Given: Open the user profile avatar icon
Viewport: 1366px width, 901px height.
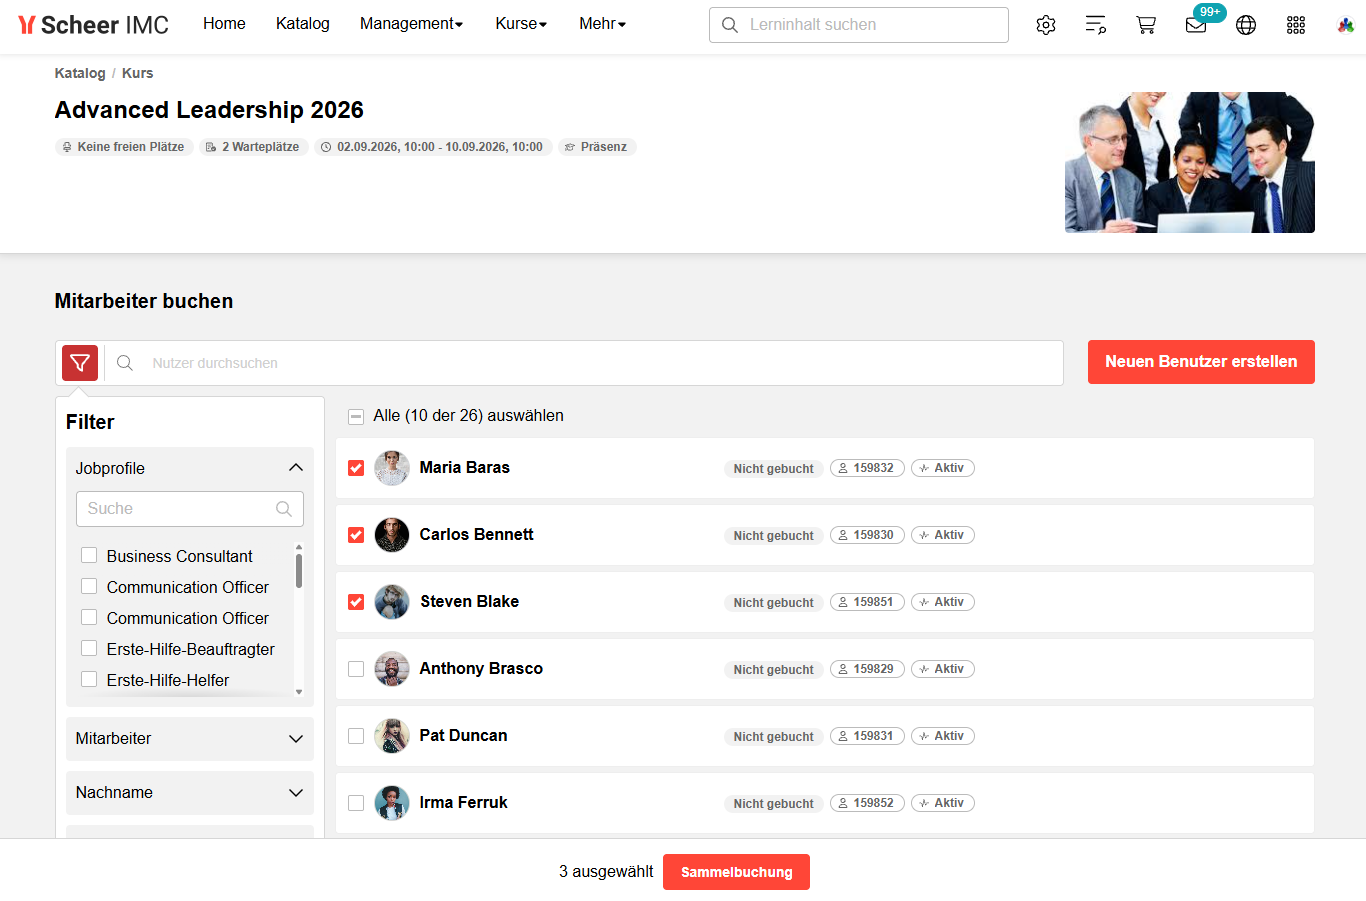Looking at the screenshot, I should 1346,25.
